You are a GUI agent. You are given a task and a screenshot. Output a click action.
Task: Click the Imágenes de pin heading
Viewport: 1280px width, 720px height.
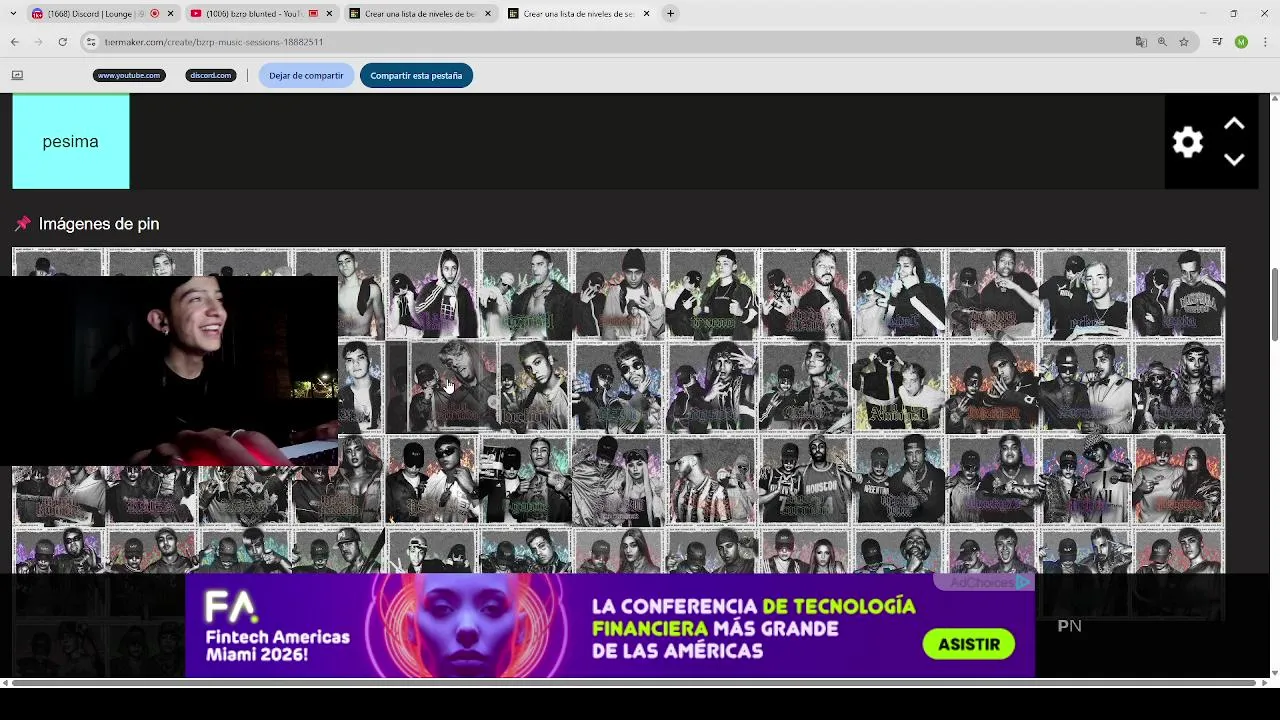coord(99,224)
